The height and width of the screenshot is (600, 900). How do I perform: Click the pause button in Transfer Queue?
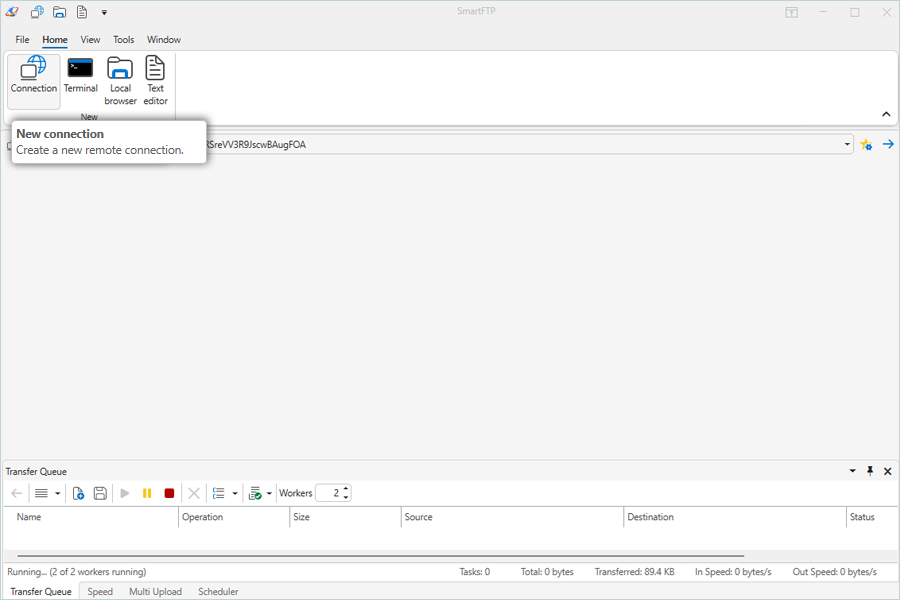147,493
